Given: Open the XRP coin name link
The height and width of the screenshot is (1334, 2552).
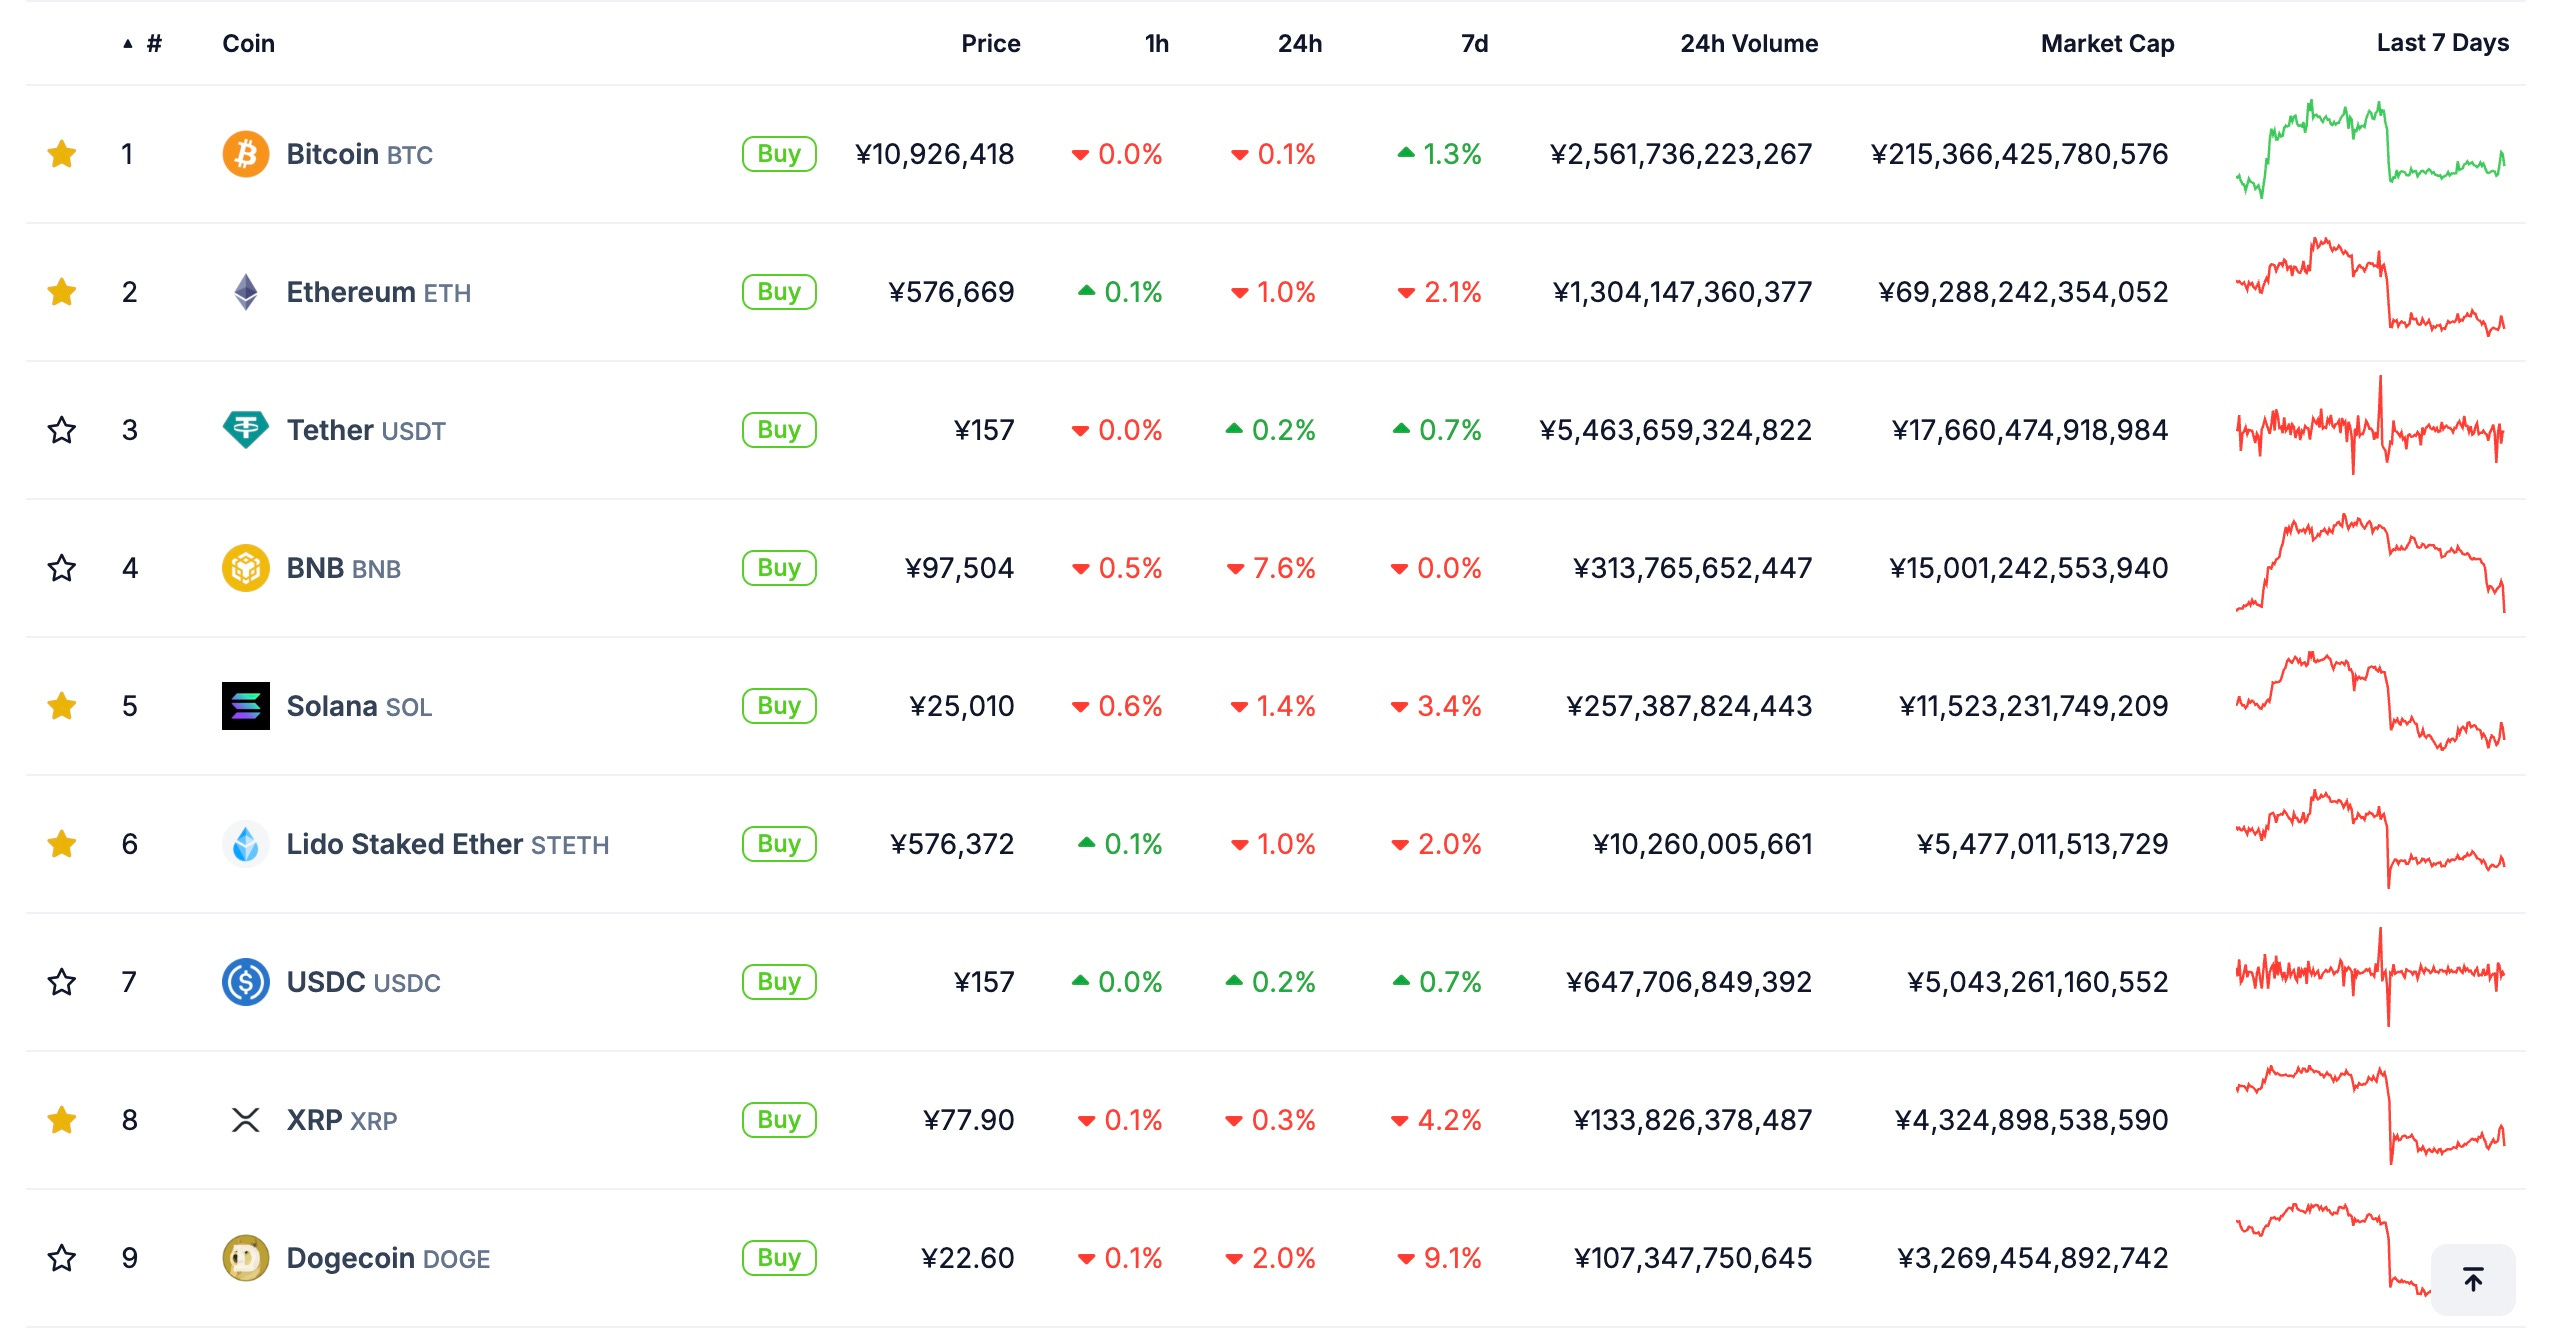Looking at the screenshot, I should coord(341,1120).
